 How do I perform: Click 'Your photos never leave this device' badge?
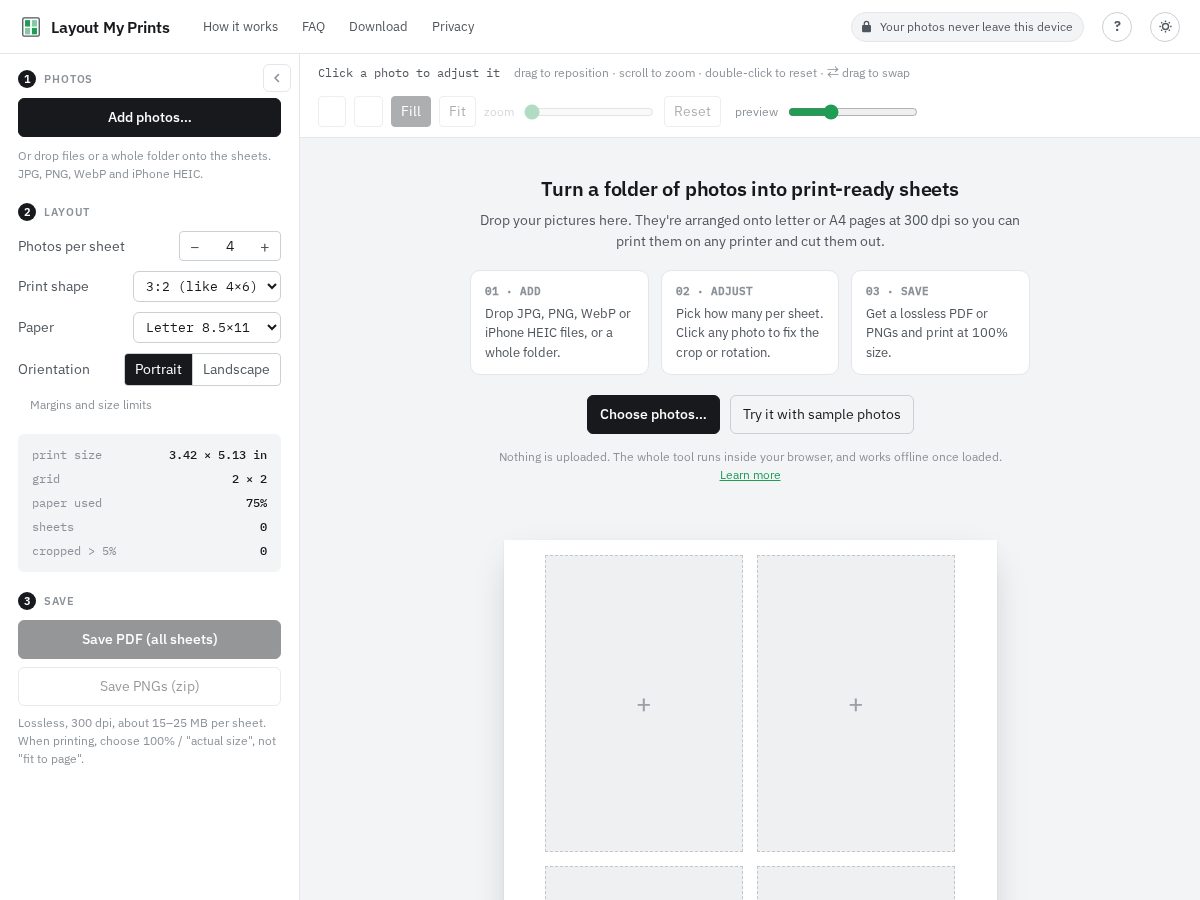[x=967, y=27]
